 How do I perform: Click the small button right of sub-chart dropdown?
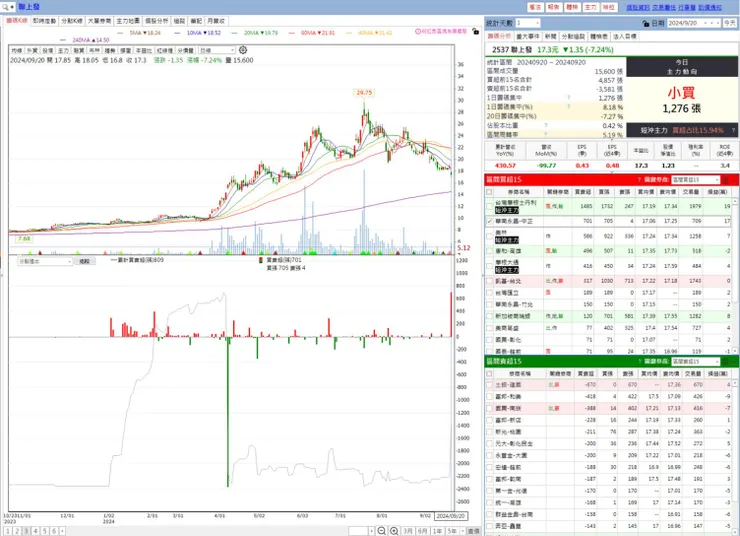click(84, 261)
